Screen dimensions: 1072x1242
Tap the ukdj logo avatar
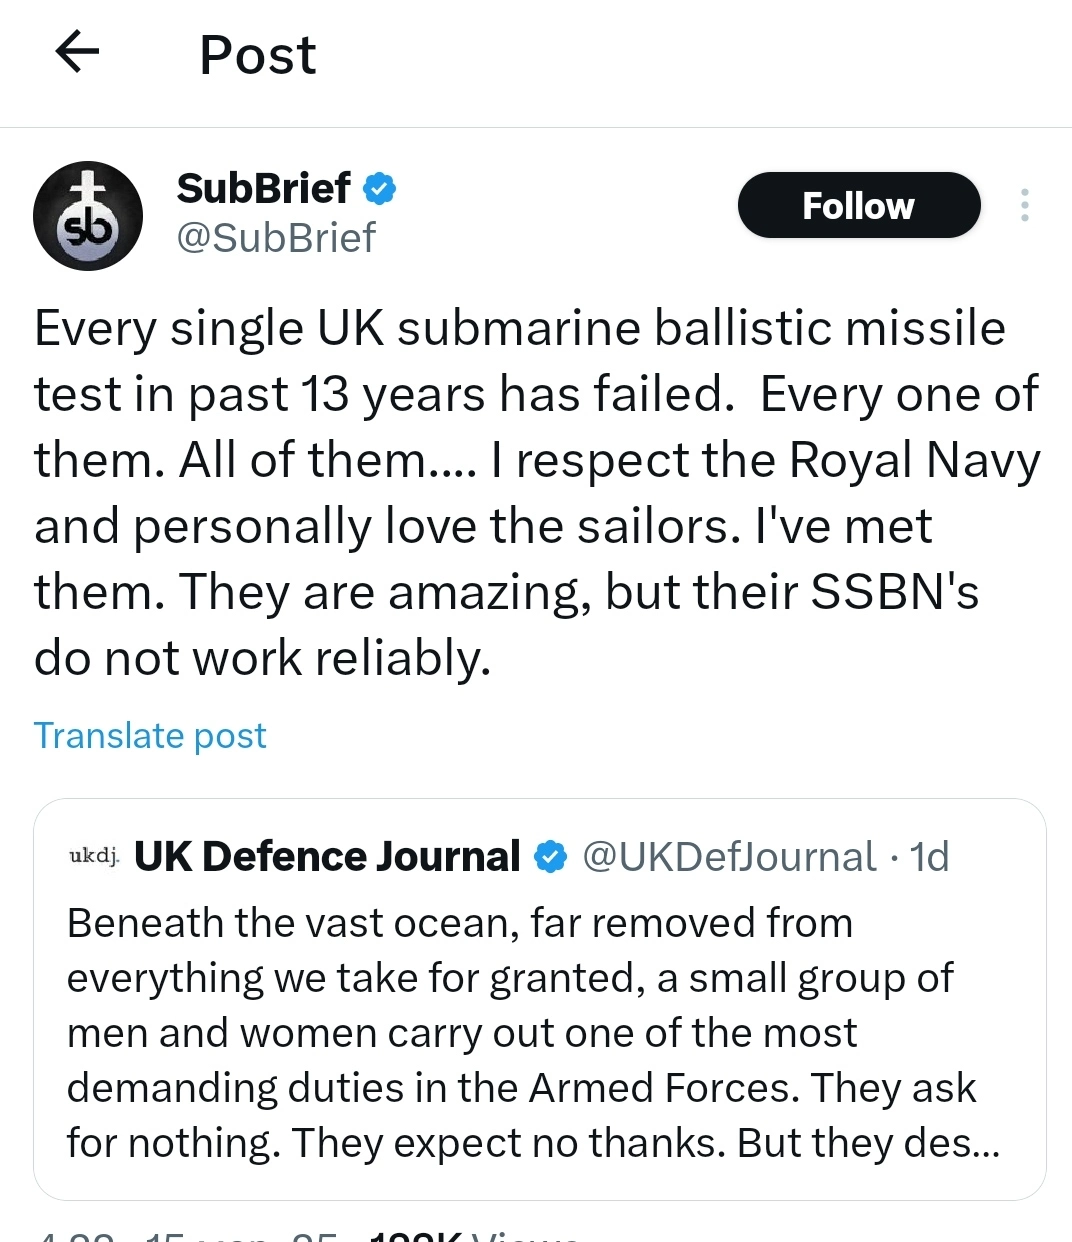94,856
